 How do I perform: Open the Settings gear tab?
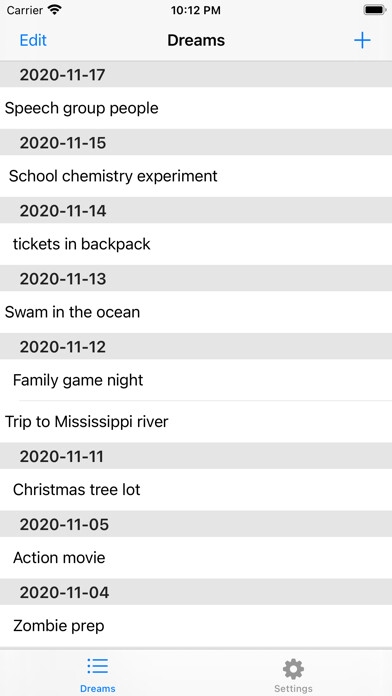tap(293, 676)
